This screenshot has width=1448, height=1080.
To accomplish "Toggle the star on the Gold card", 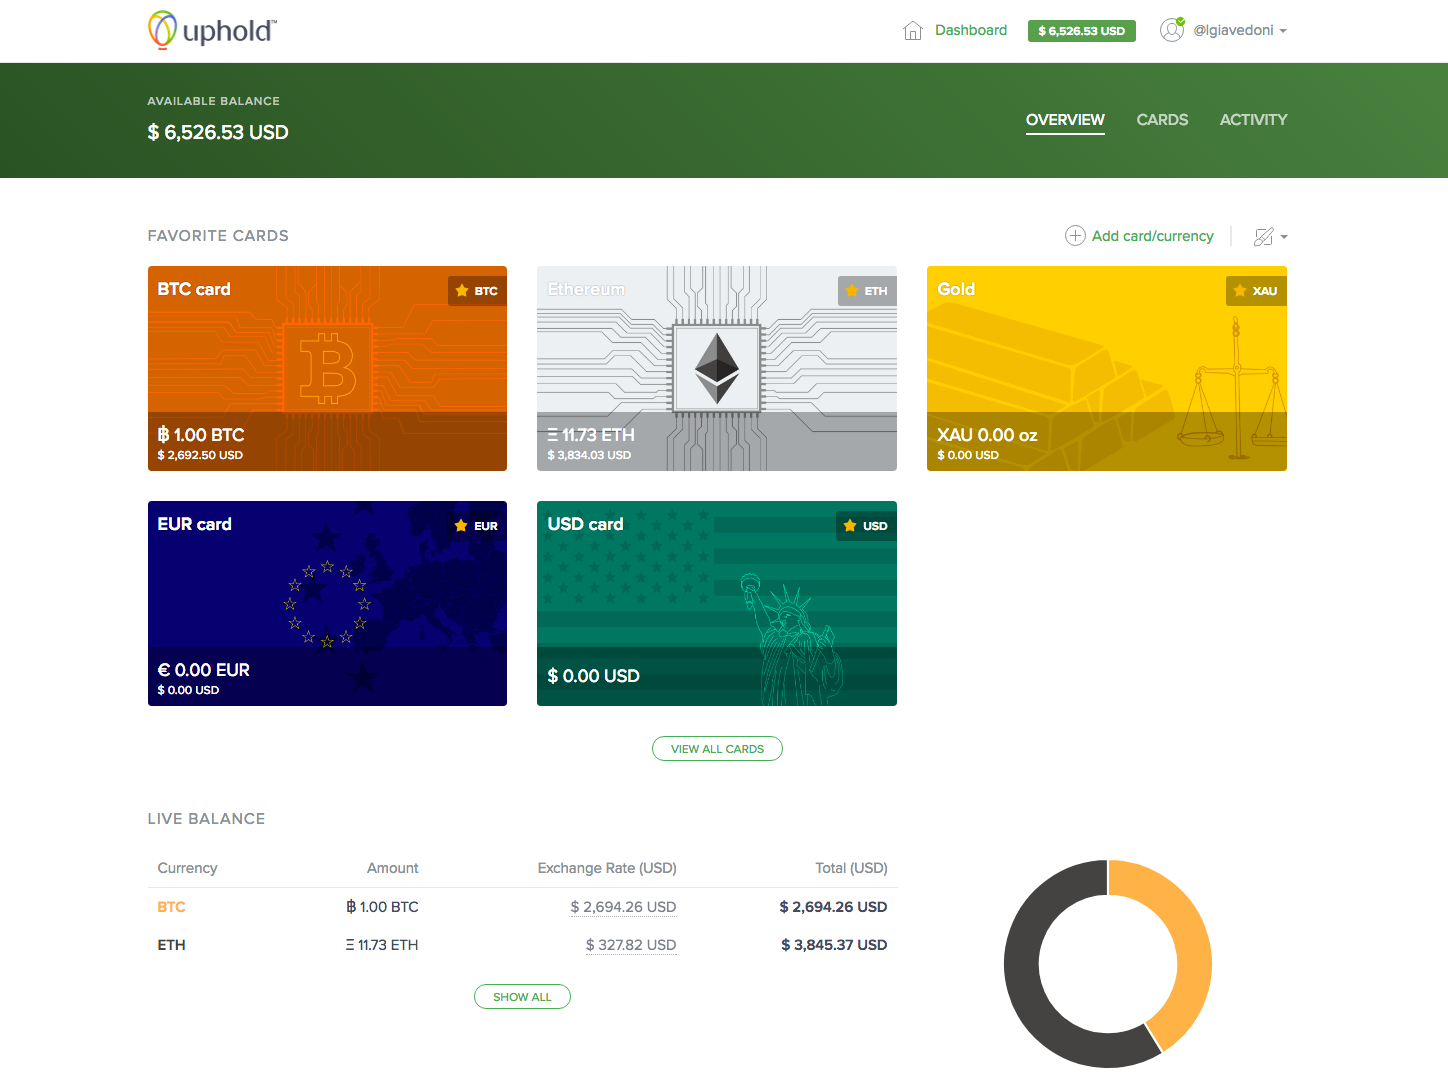I will point(1240,291).
